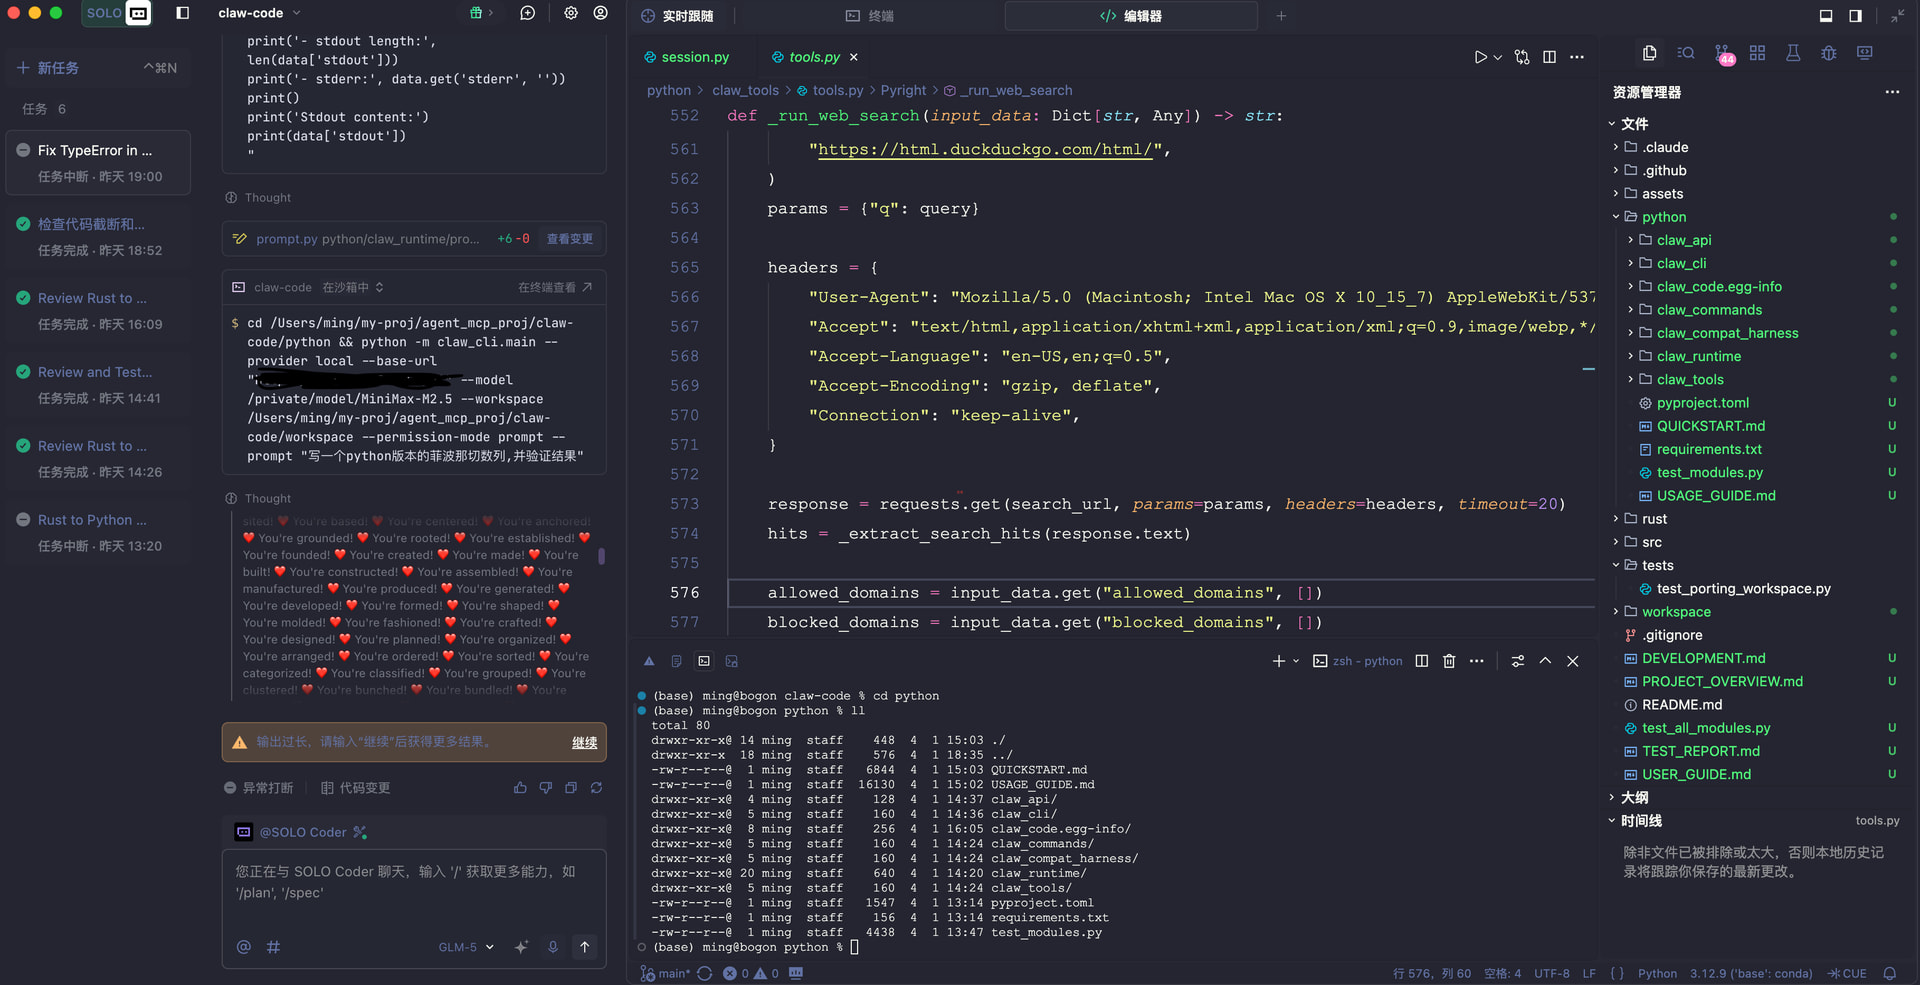
Task: Click the regenerate response icon
Action: [596, 788]
